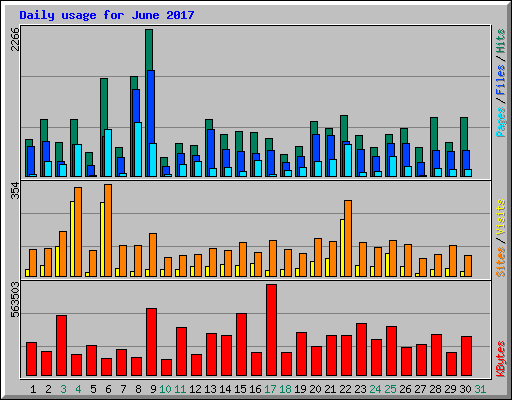Click day label 17 on the x-axis

click(270, 389)
